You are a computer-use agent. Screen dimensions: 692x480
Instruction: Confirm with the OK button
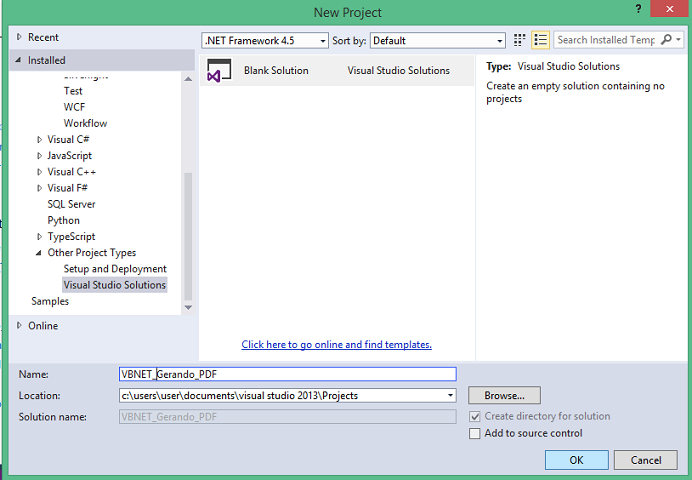[576, 460]
